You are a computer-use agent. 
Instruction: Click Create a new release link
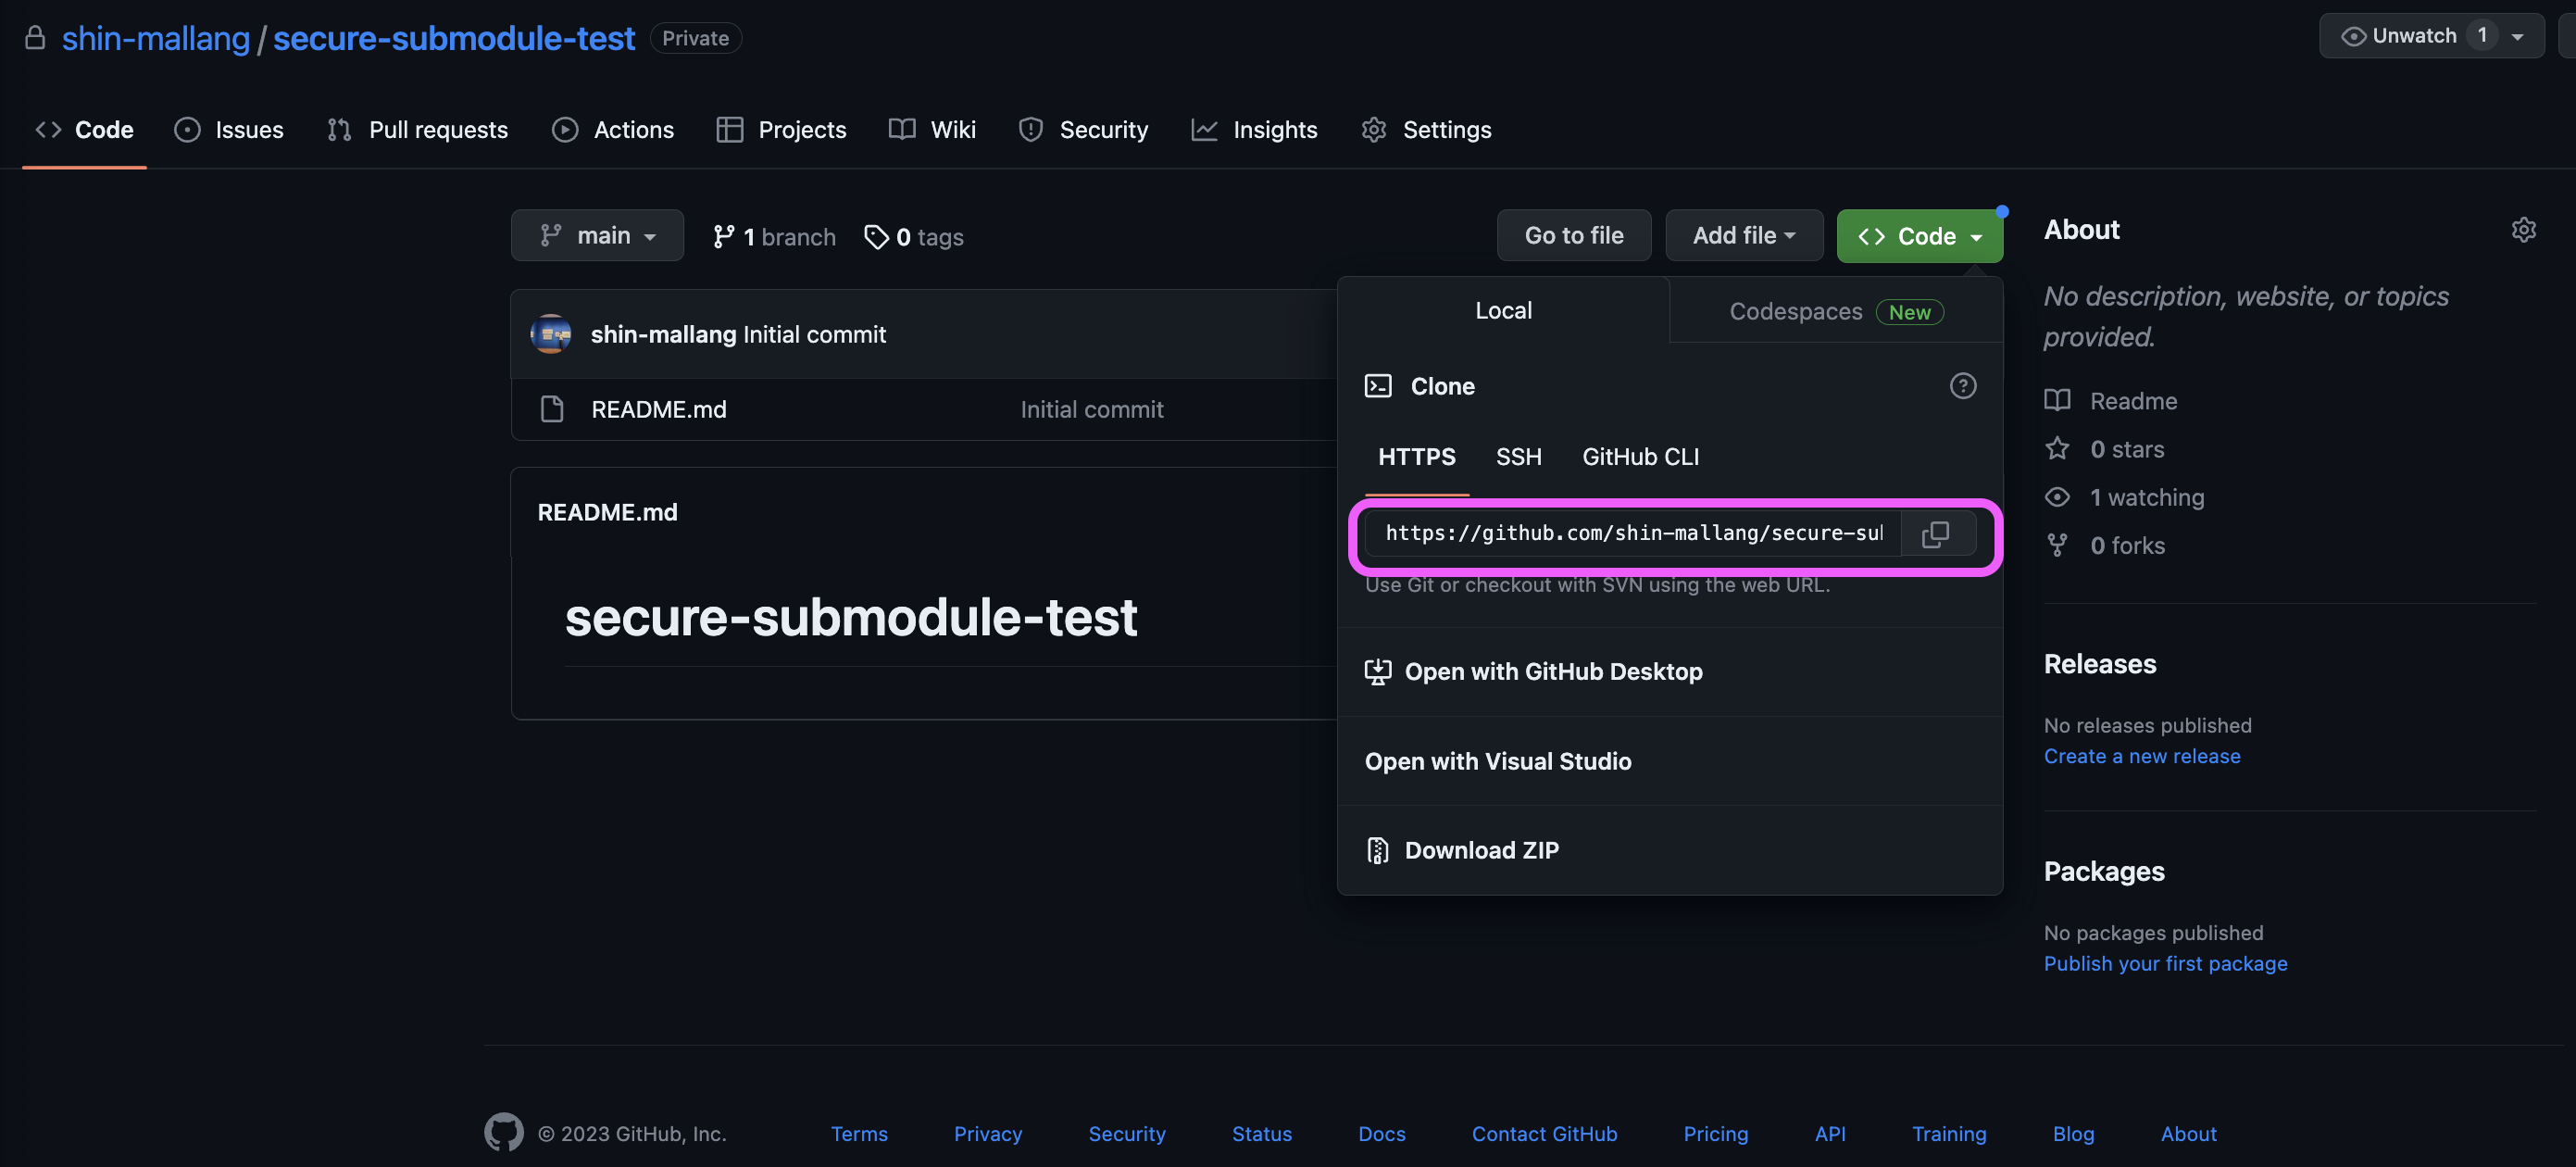2141,756
